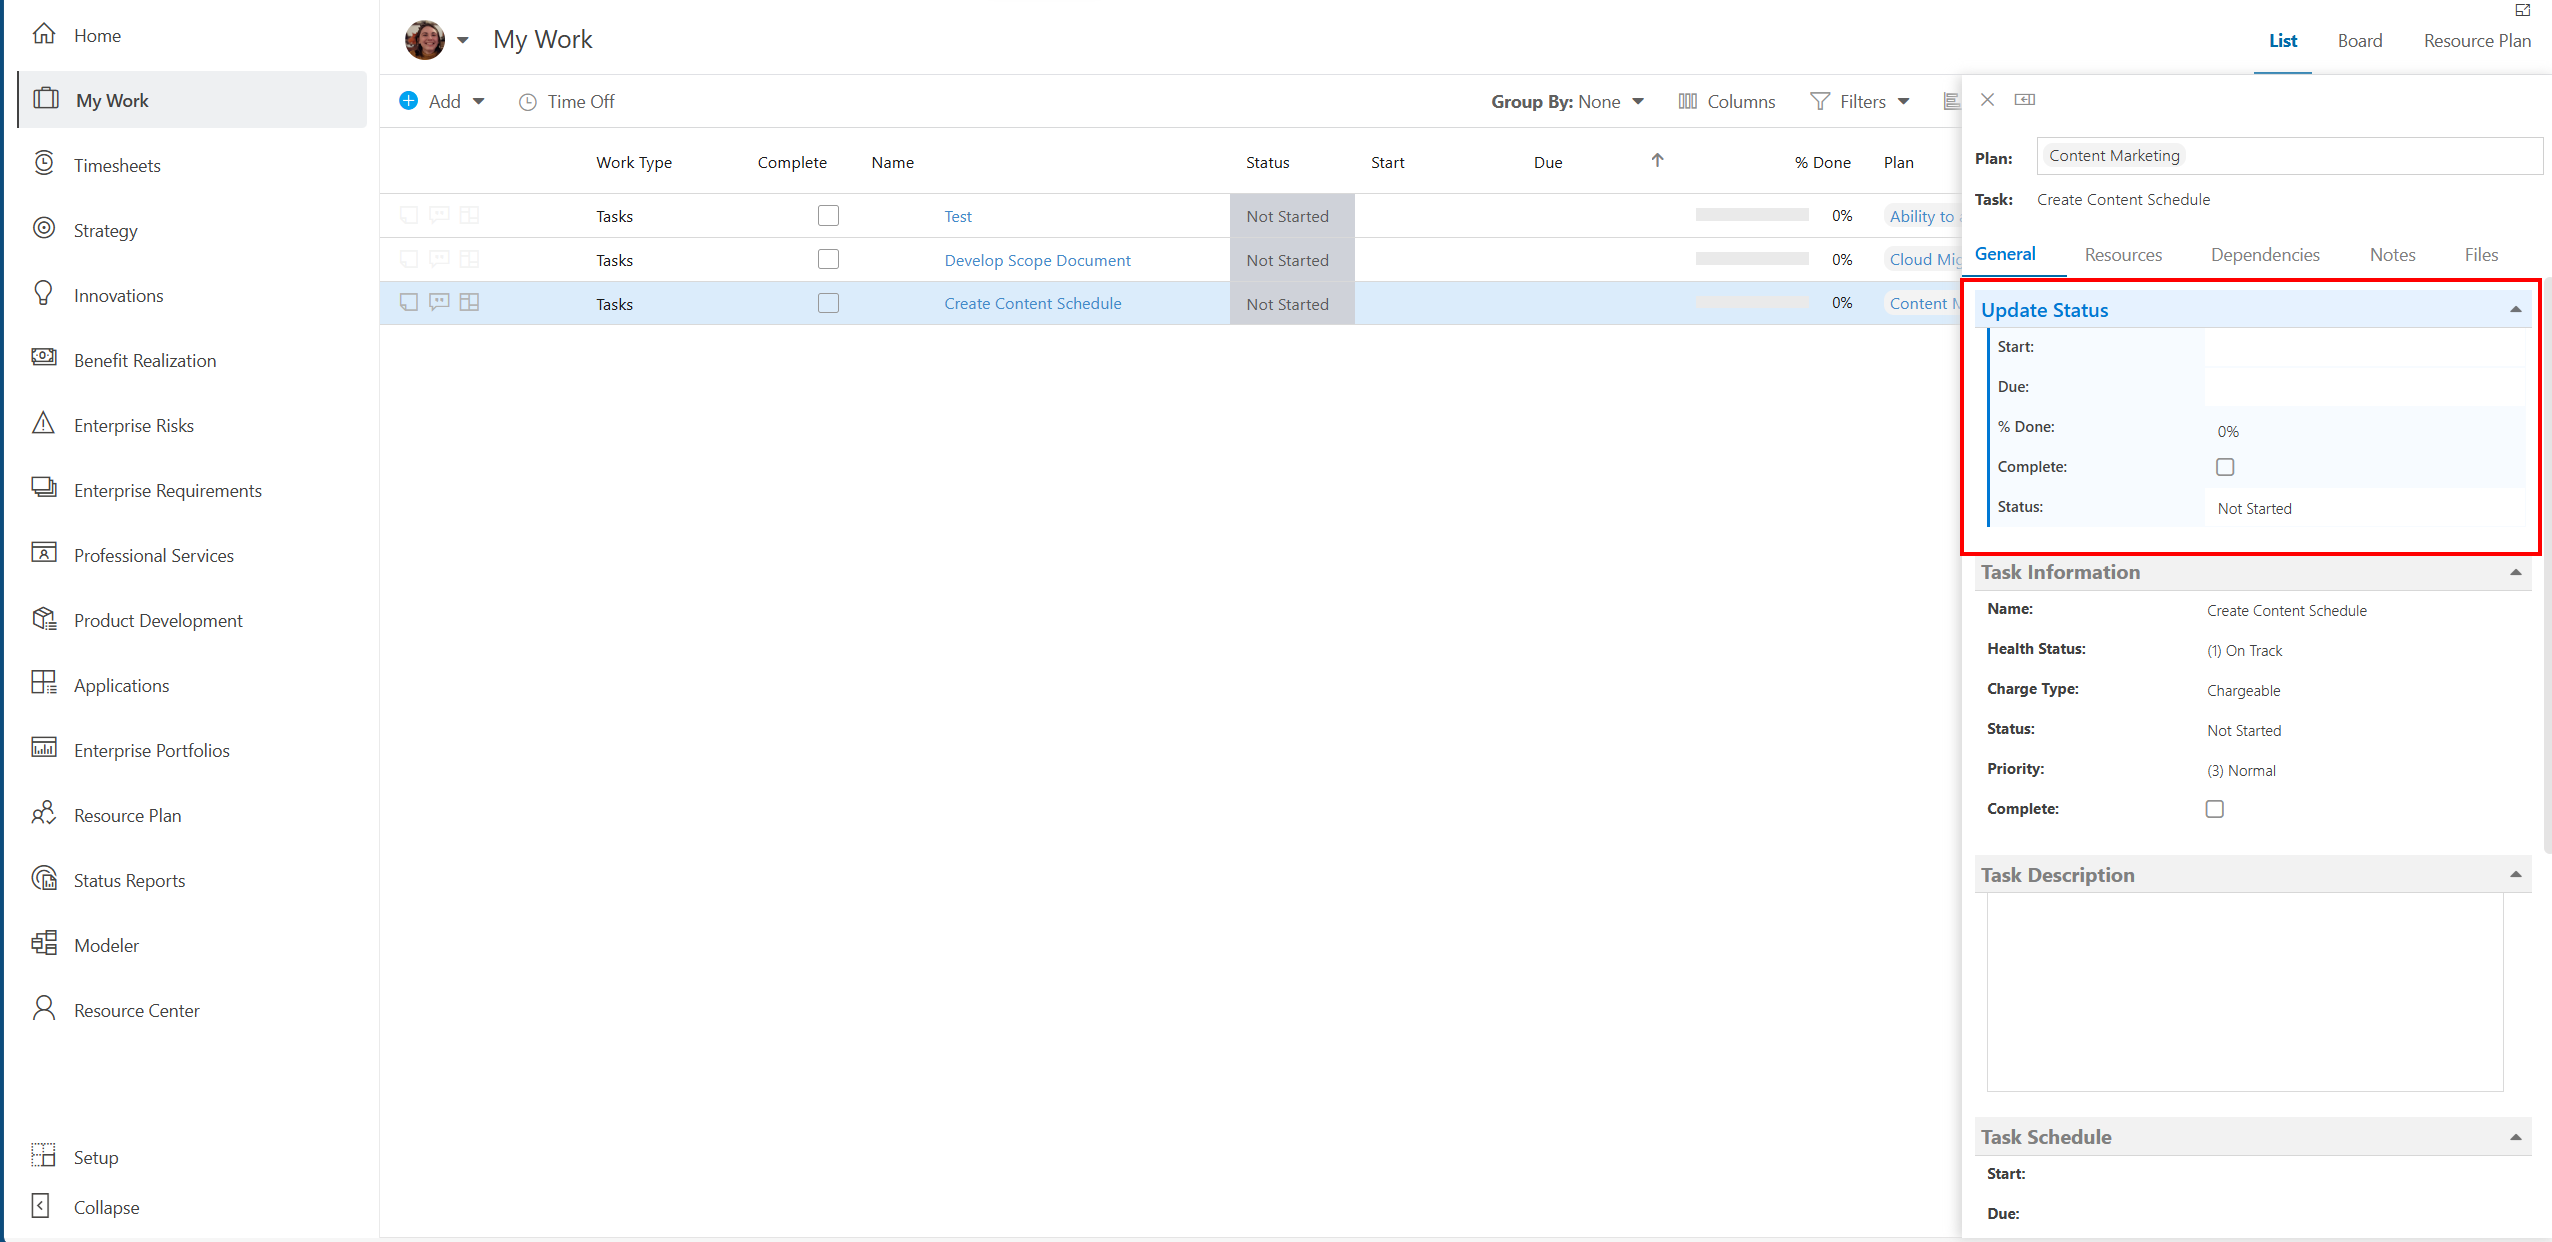Select the List view tab
Image resolution: width=2552 pixels, height=1242 pixels.
(2283, 41)
